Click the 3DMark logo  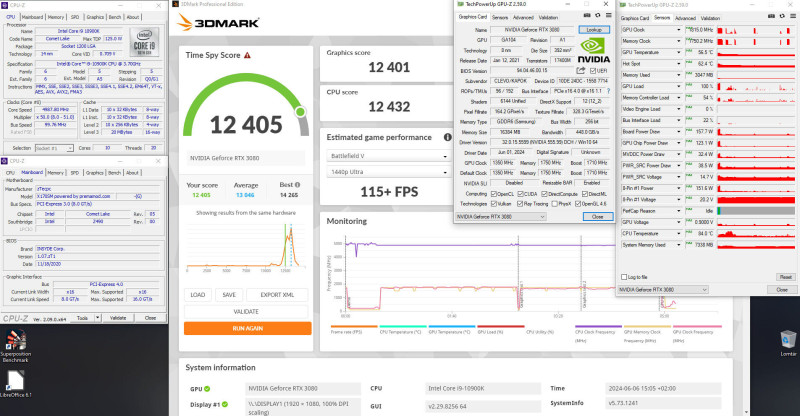click(218, 23)
